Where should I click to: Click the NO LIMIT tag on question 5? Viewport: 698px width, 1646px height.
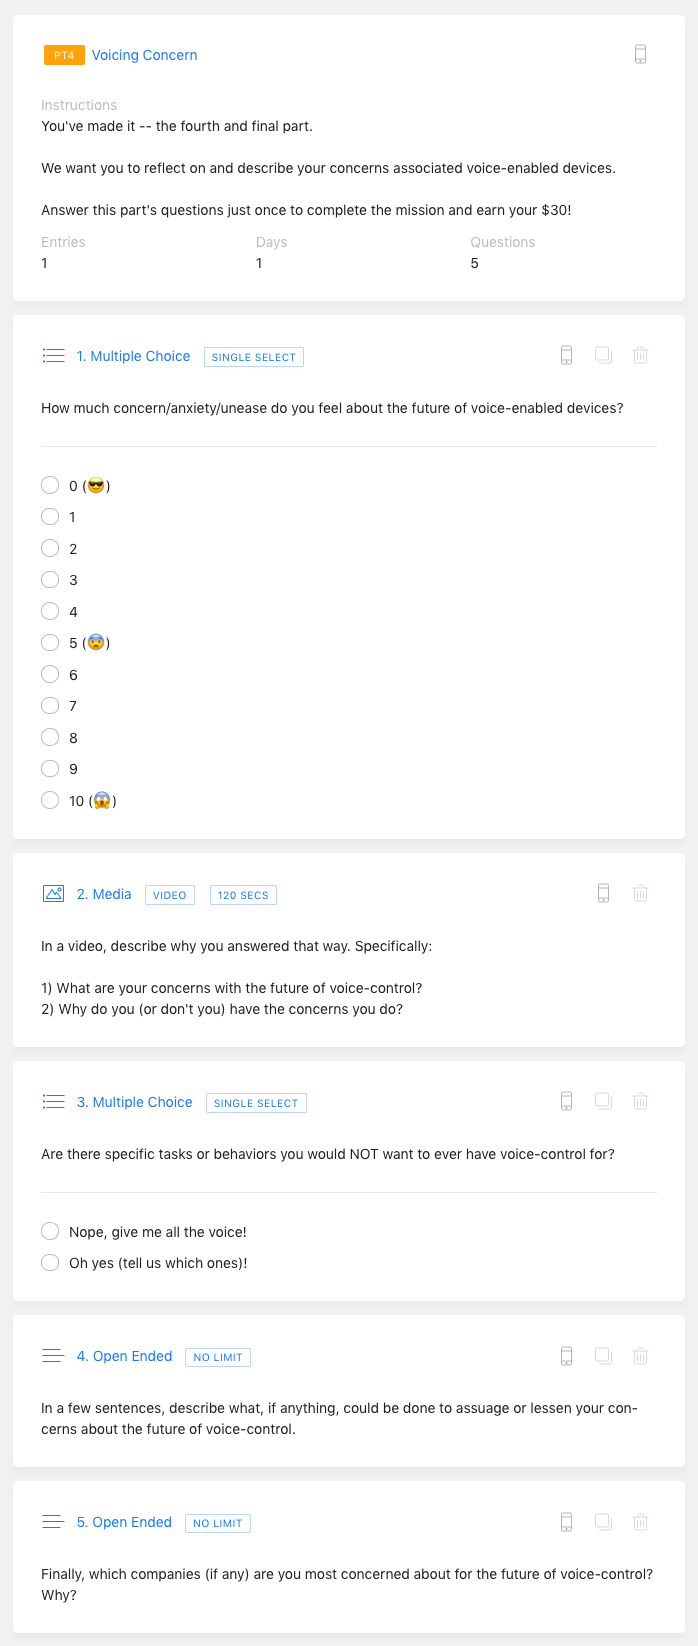pyautogui.click(x=218, y=1523)
